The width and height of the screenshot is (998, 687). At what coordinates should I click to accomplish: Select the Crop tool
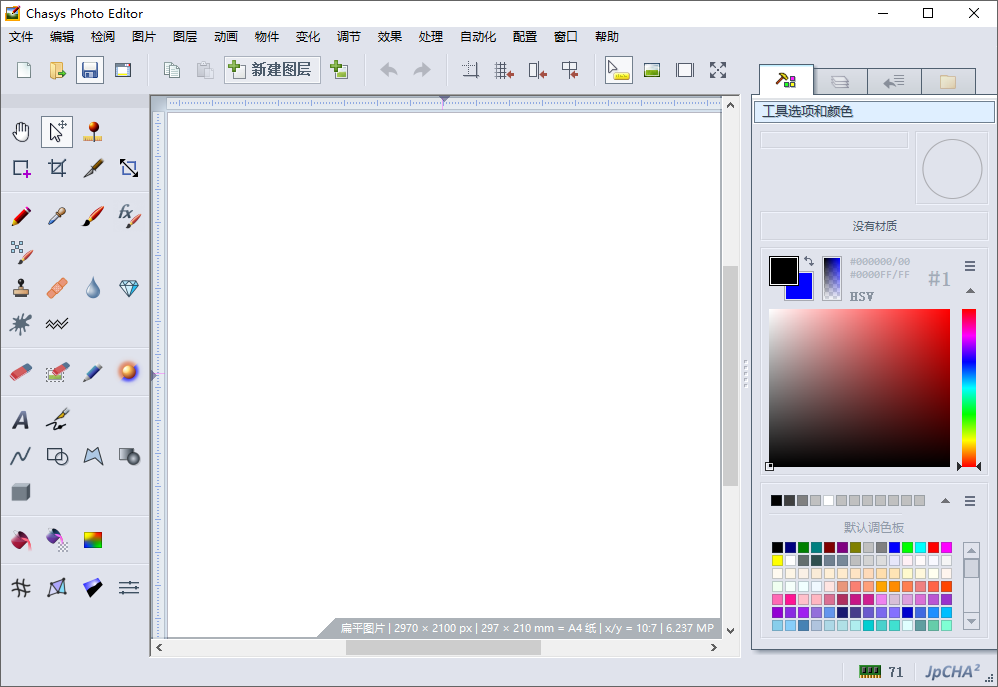[57, 168]
